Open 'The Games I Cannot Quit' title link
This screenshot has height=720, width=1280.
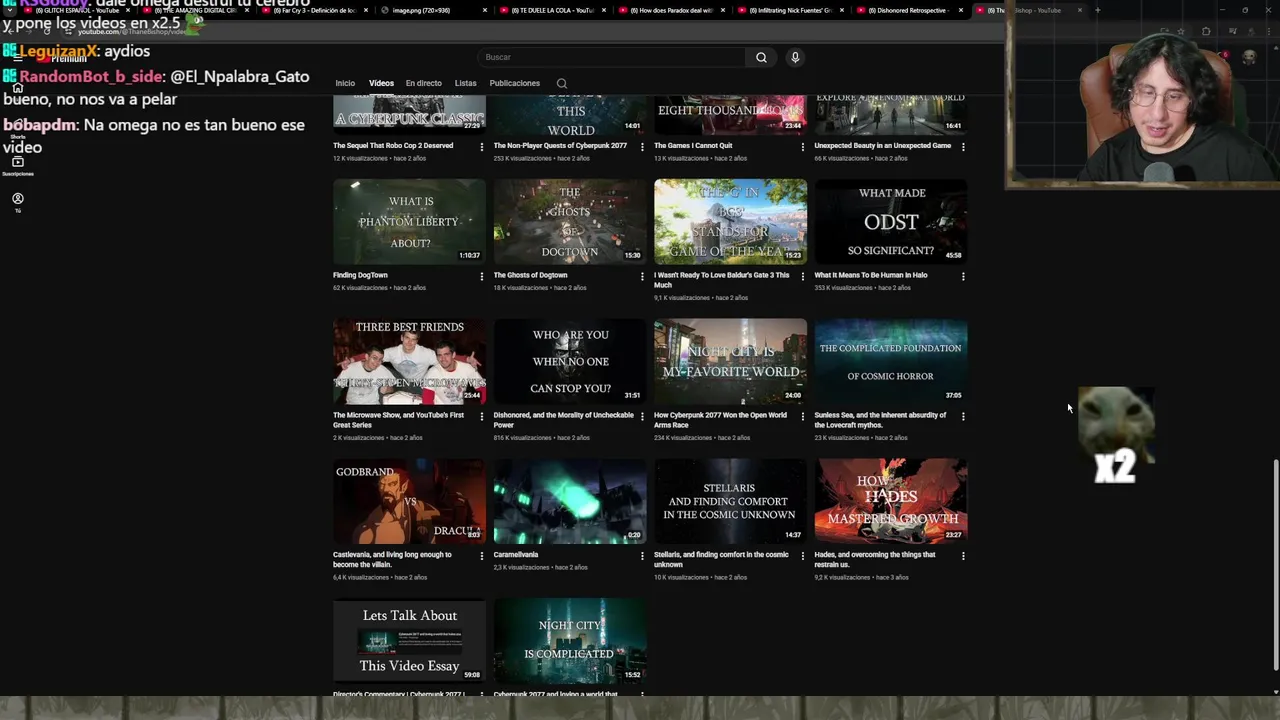(693, 146)
